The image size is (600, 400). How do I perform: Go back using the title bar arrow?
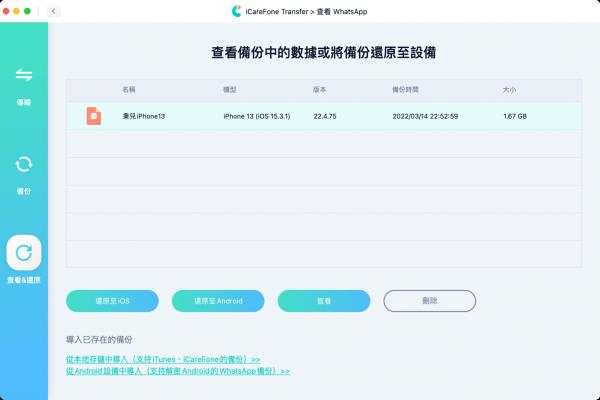coord(53,11)
